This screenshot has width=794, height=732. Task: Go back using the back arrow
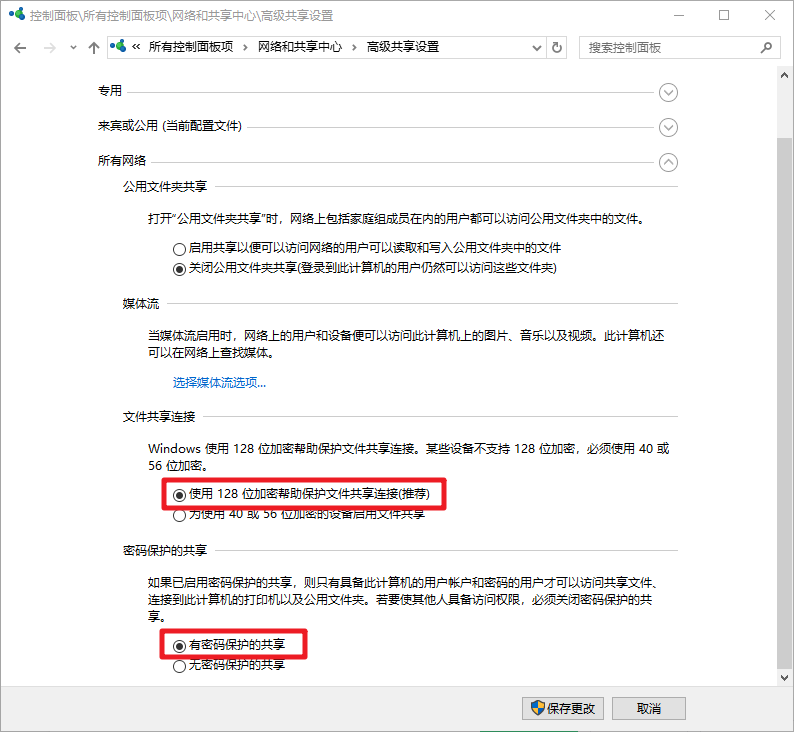[20, 48]
